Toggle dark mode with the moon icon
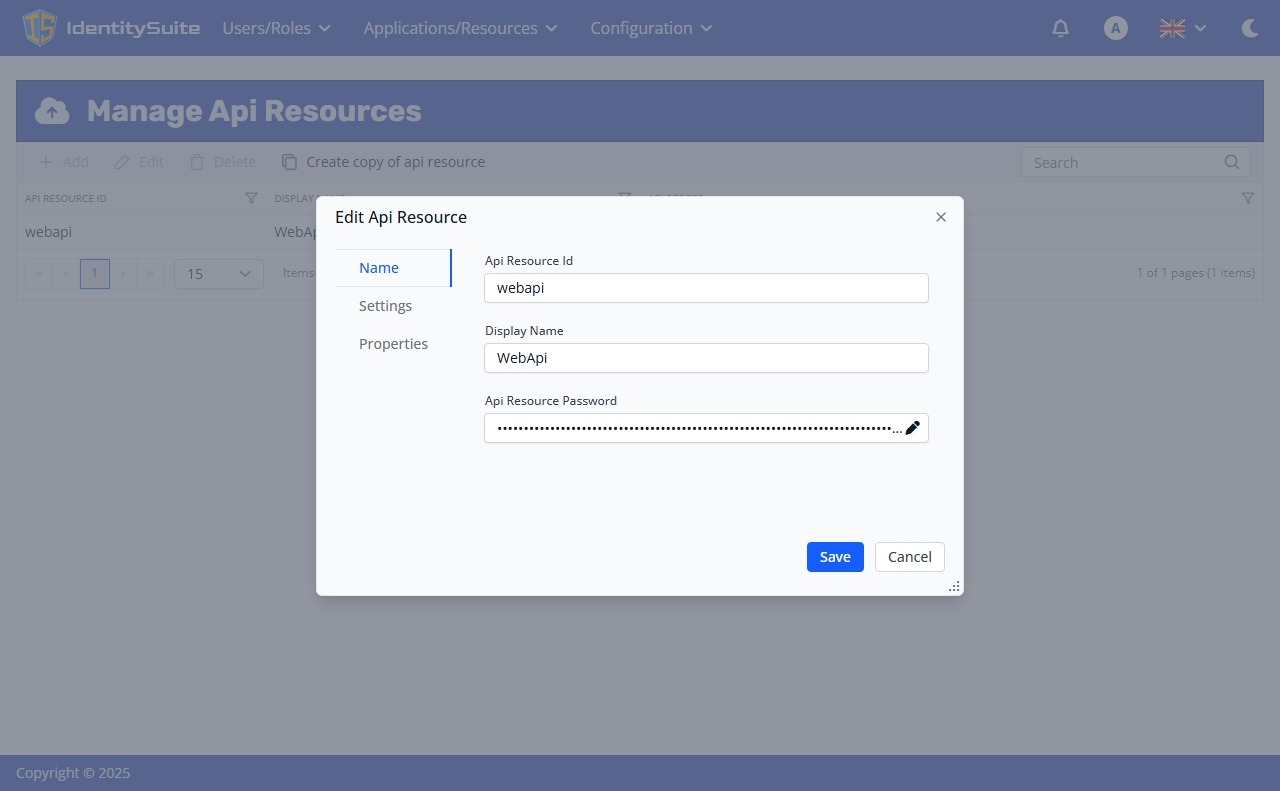1280x791 pixels. pos(1250,28)
